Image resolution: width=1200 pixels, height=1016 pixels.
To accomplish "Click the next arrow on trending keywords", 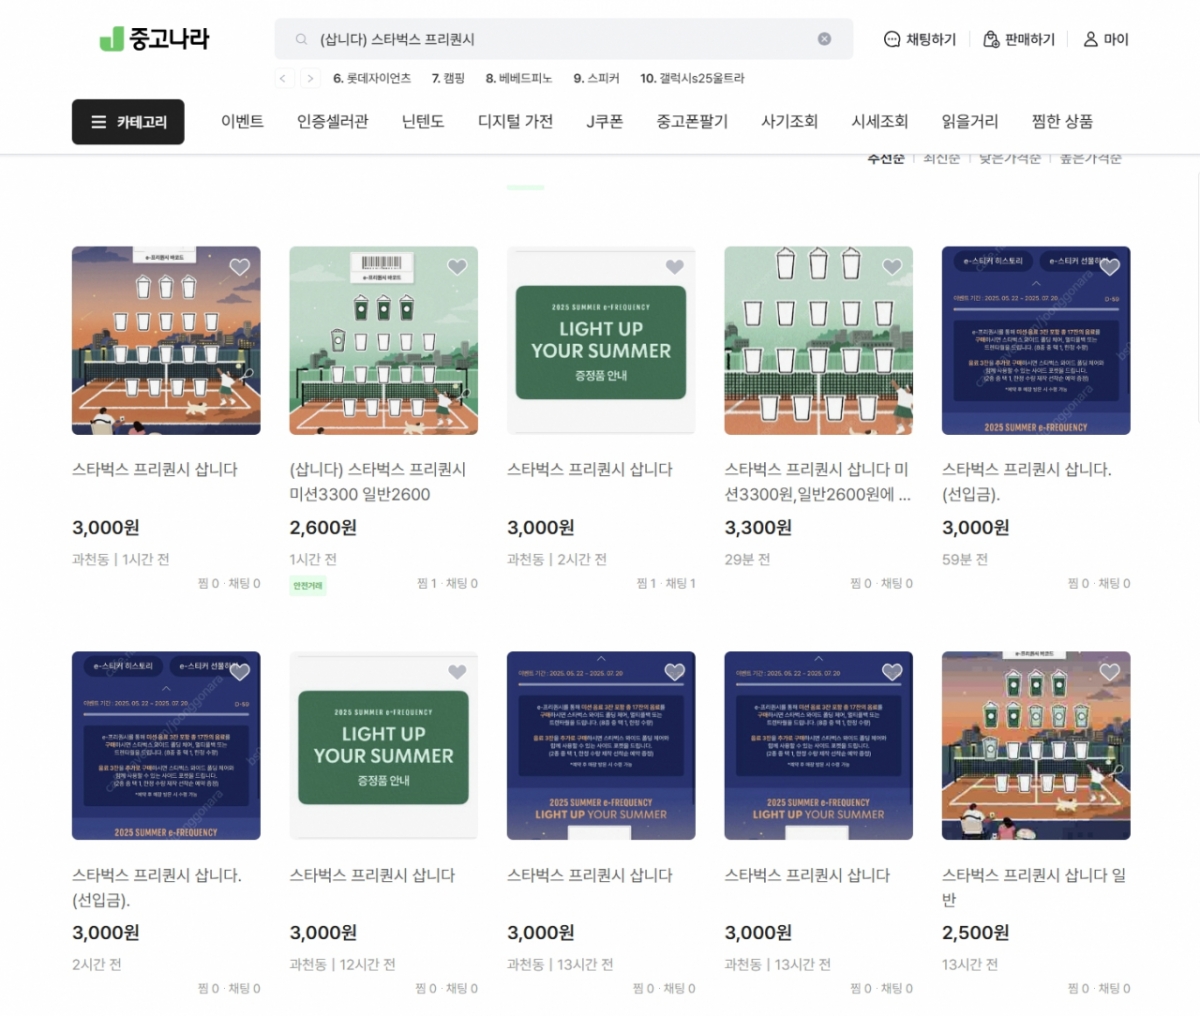I will (x=309, y=78).
